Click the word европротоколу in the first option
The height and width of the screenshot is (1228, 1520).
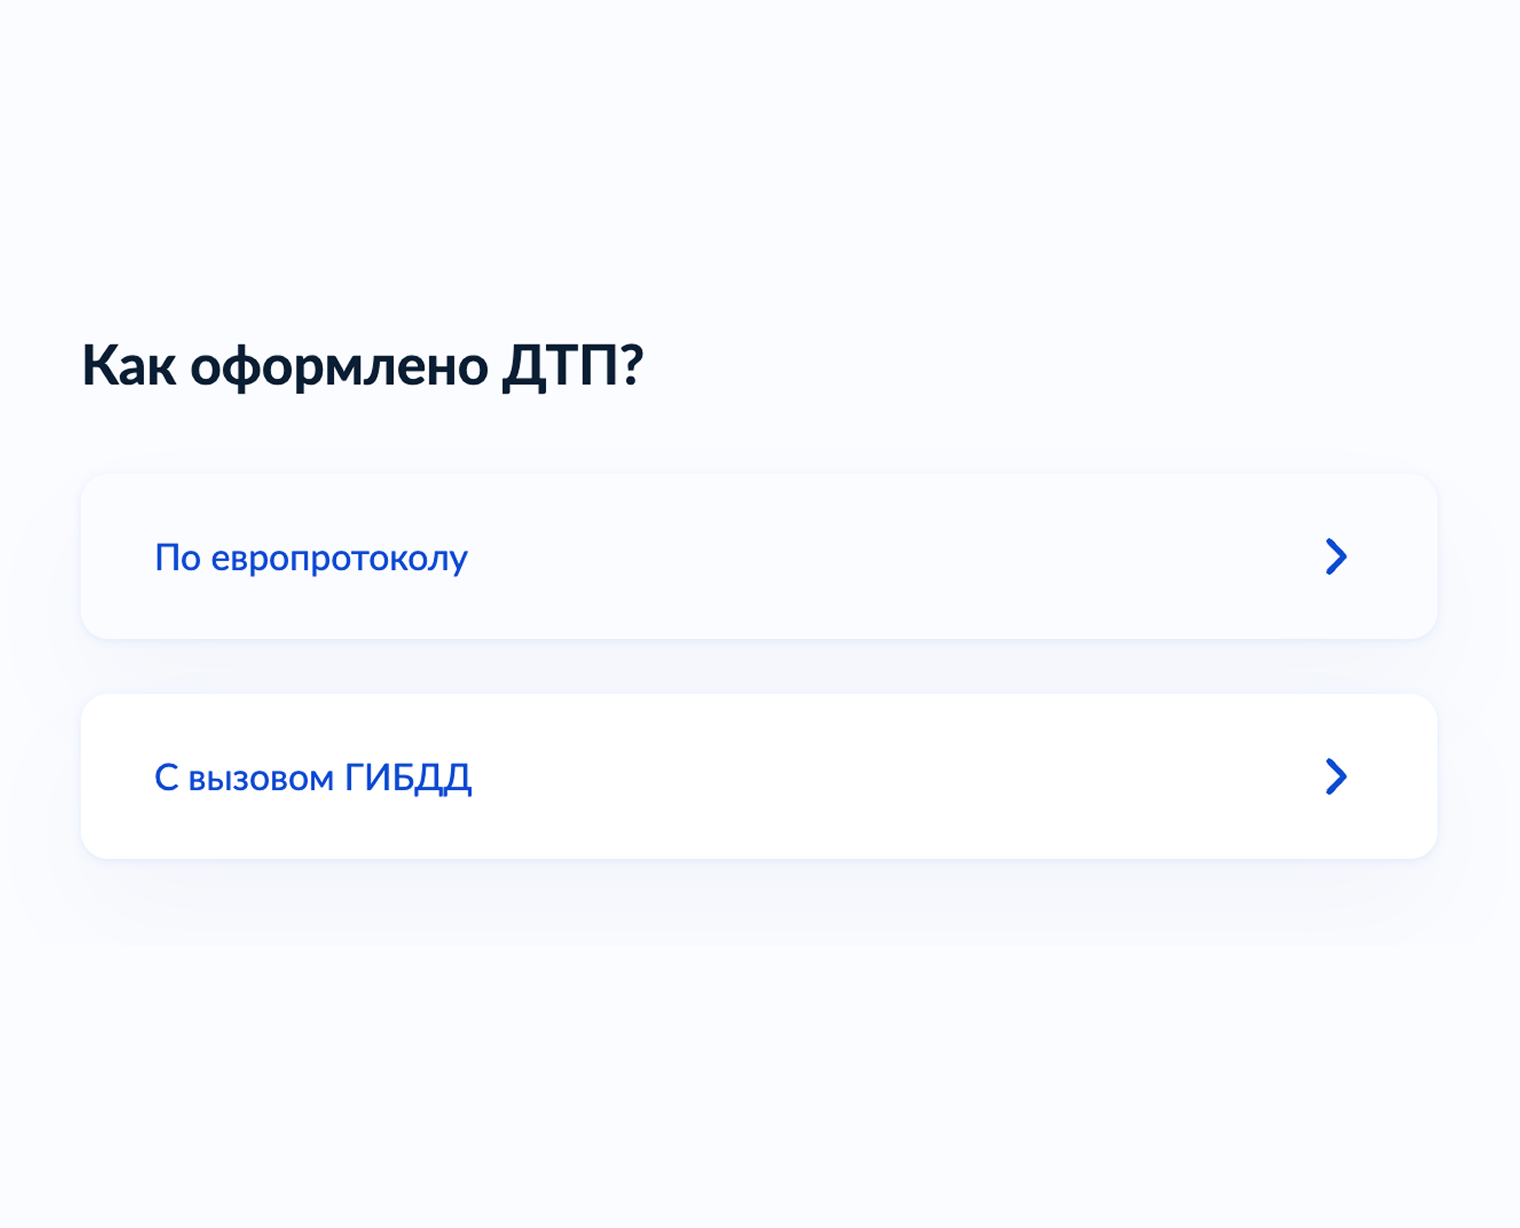pyautogui.click(x=339, y=558)
